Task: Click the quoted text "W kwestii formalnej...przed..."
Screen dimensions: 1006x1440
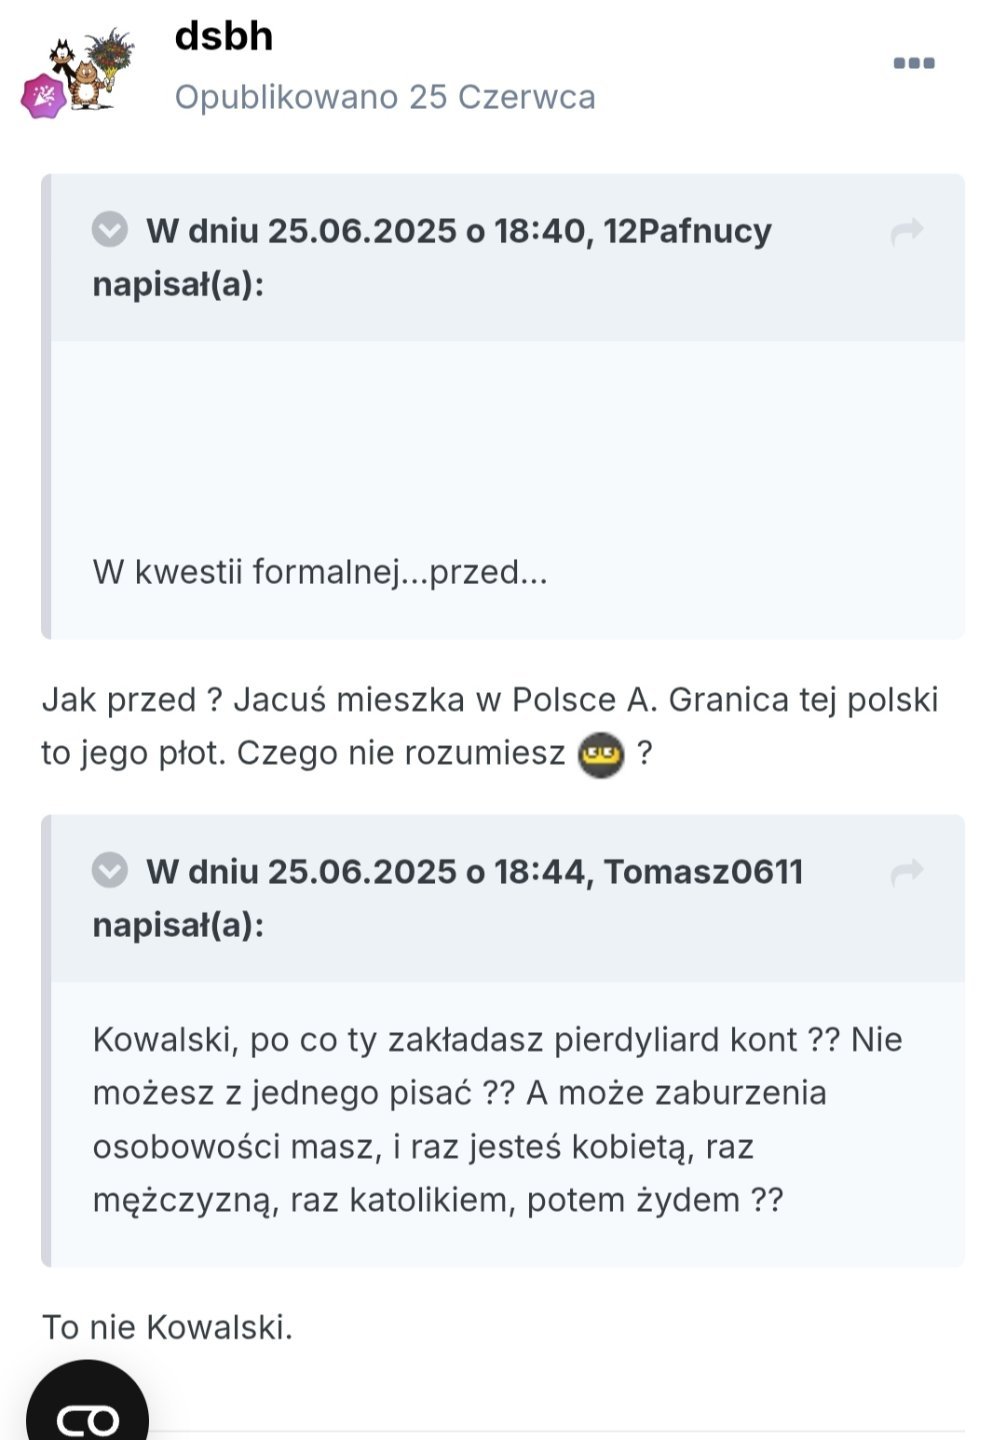Action: [x=320, y=572]
